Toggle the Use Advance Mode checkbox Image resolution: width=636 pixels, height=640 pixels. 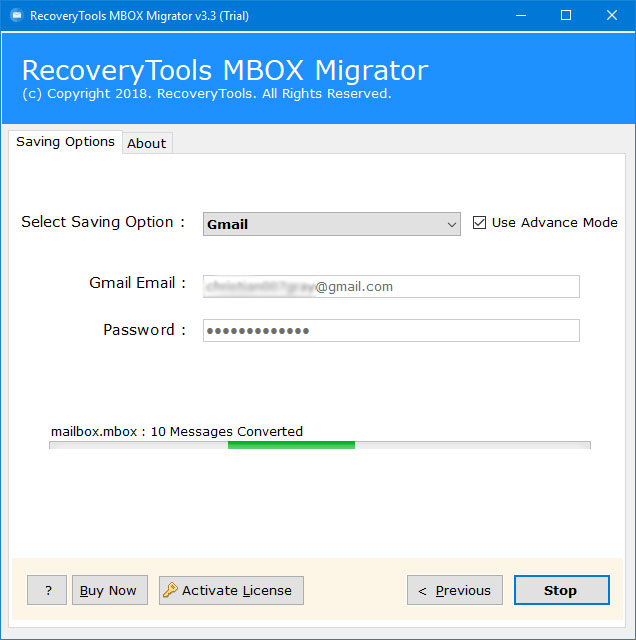(479, 223)
